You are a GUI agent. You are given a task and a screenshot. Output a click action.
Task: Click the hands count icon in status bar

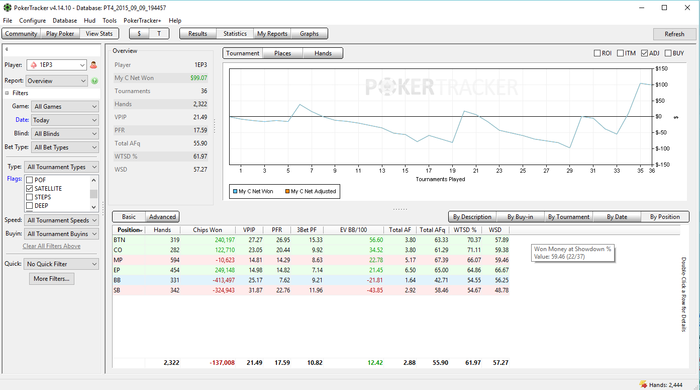(x=643, y=384)
